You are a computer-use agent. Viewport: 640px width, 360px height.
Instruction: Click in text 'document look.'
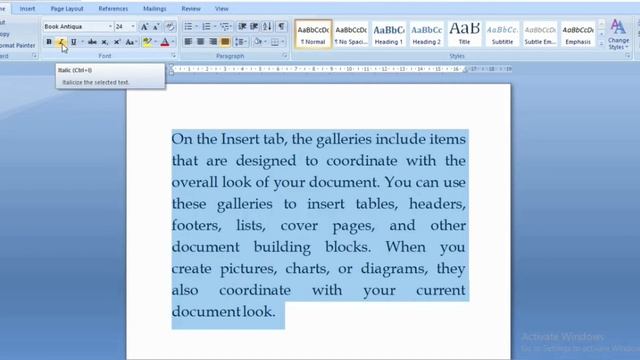[x=223, y=312]
